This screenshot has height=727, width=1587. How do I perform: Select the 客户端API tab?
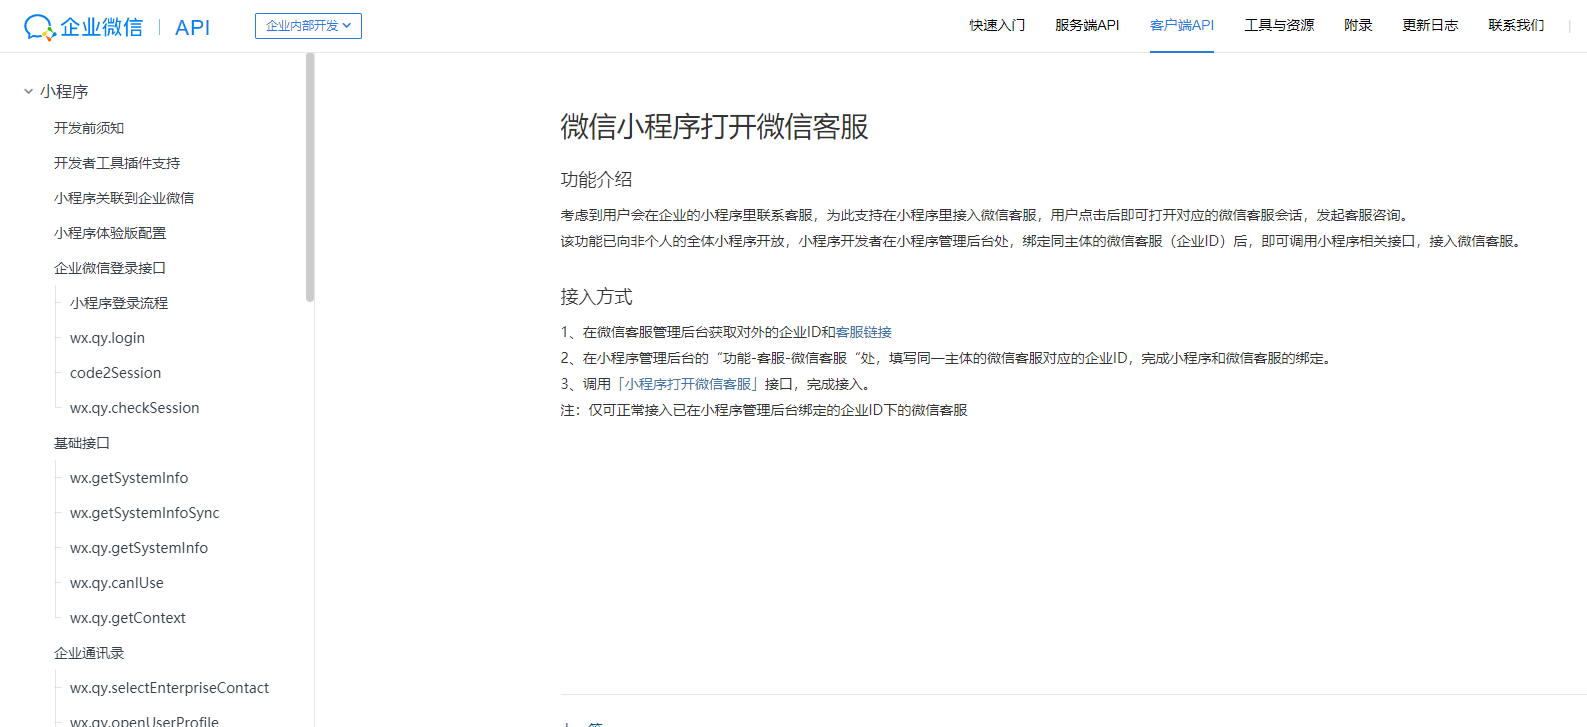click(1182, 25)
